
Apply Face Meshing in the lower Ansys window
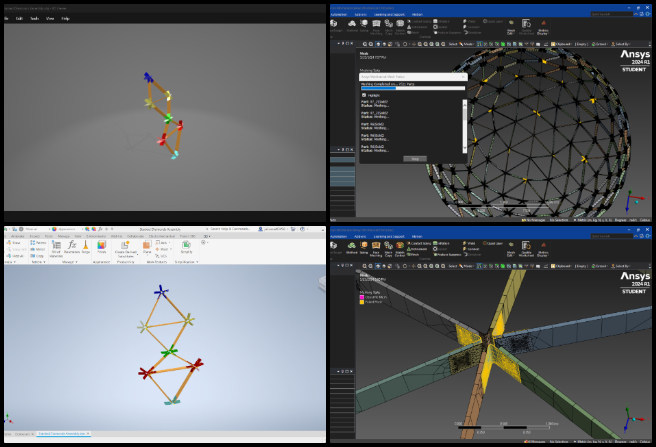point(376,248)
